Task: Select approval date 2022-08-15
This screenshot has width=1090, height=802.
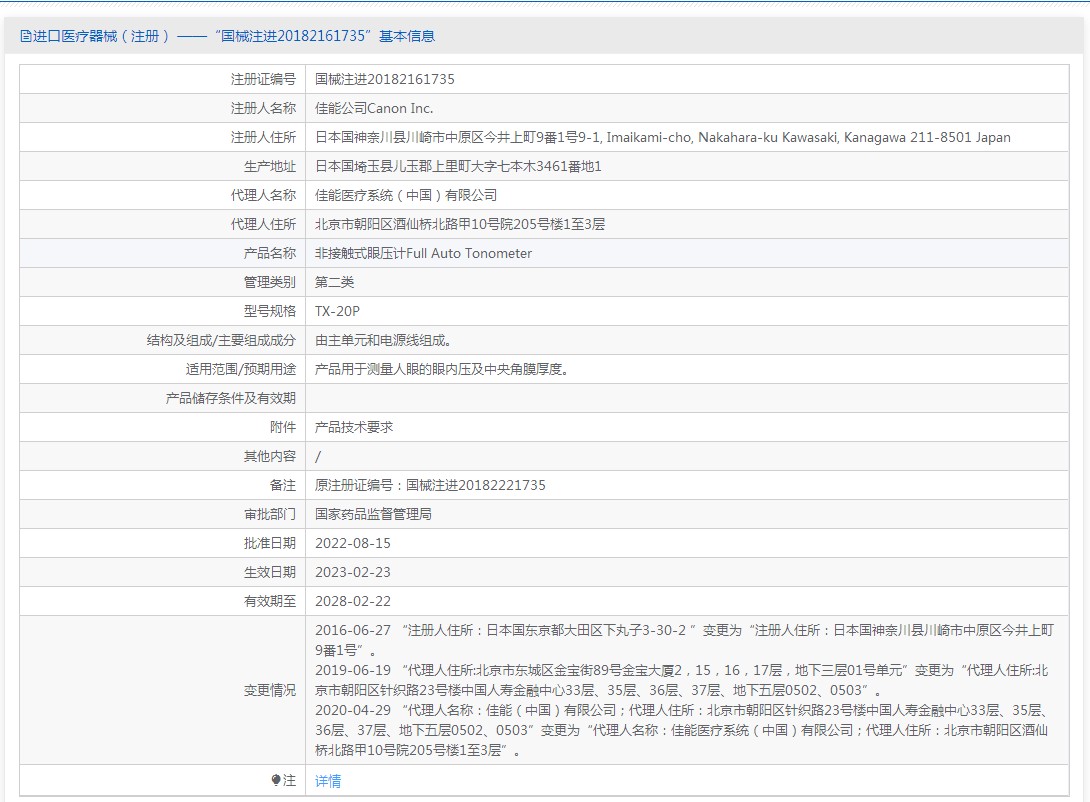Action: [x=353, y=543]
